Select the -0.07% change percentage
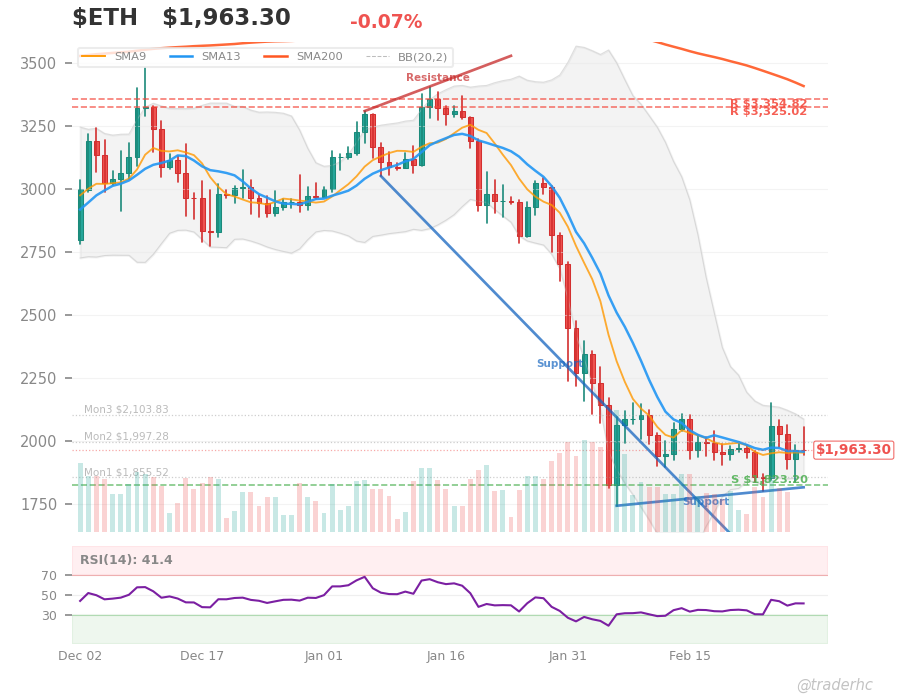This screenshot has width=900, height=700. coord(385,19)
